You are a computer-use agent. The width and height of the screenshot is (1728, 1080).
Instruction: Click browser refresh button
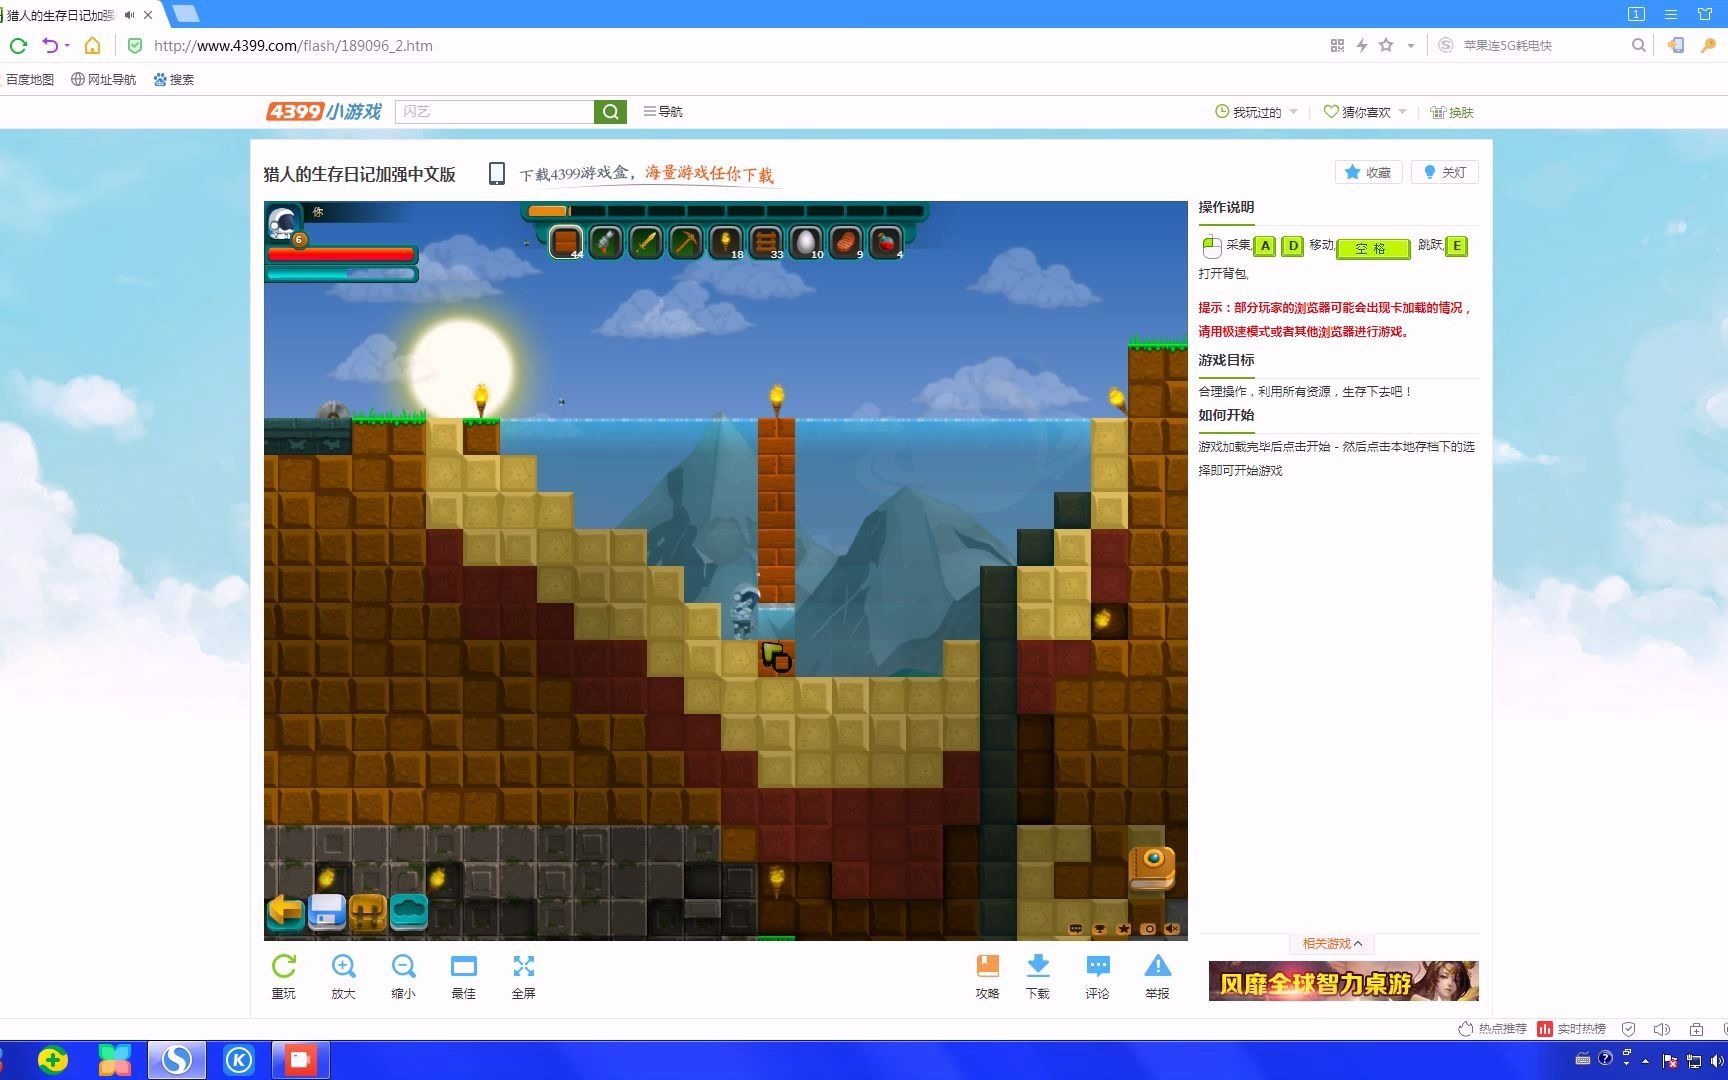click(18, 45)
